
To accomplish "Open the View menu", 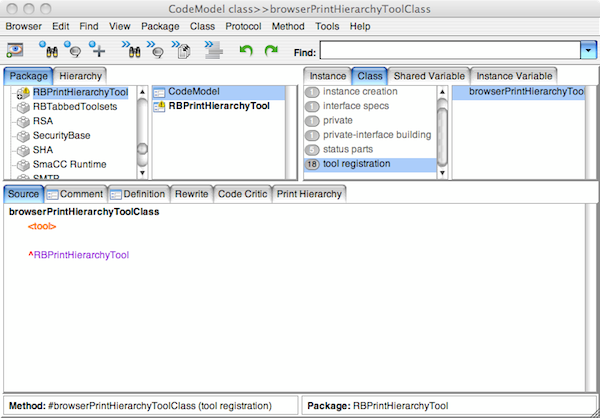I will pos(120,26).
